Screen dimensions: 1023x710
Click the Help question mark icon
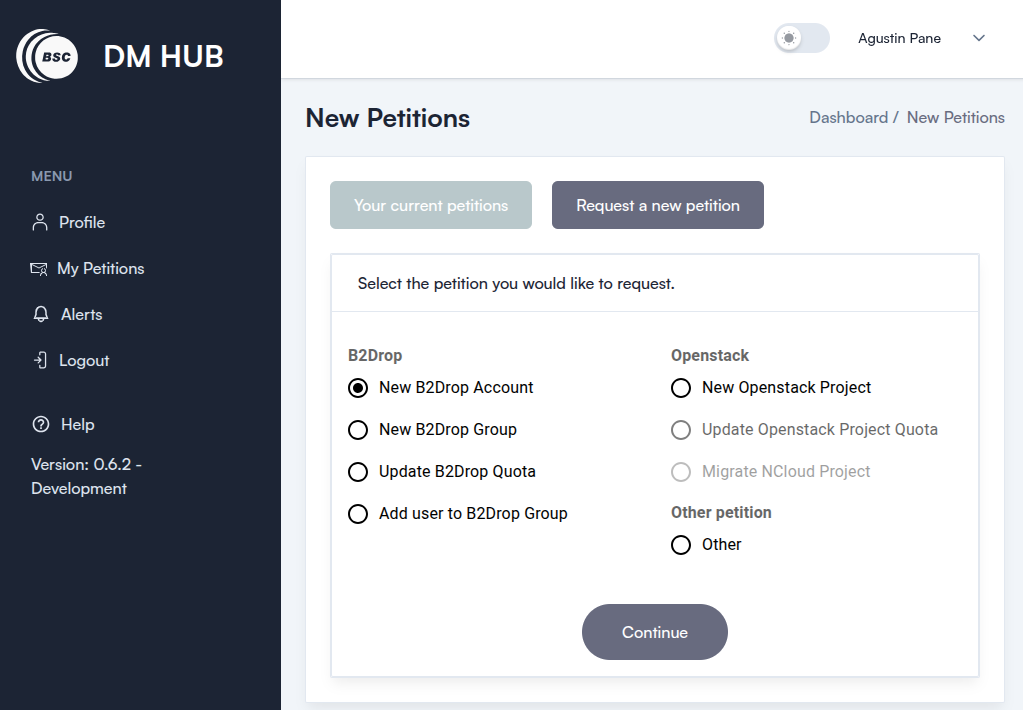pyautogui.click(x=40, y=424)
